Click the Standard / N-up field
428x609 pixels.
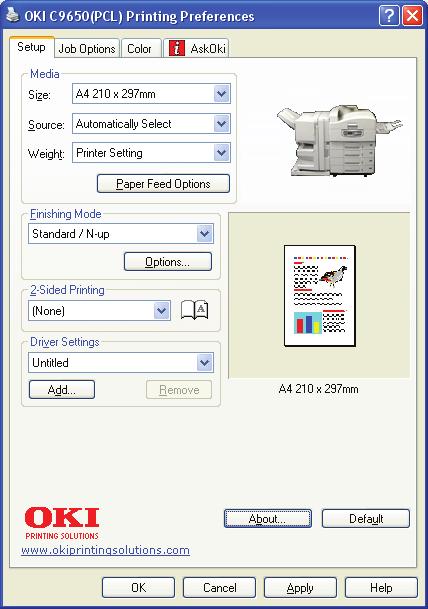click(x=120, y=234)
